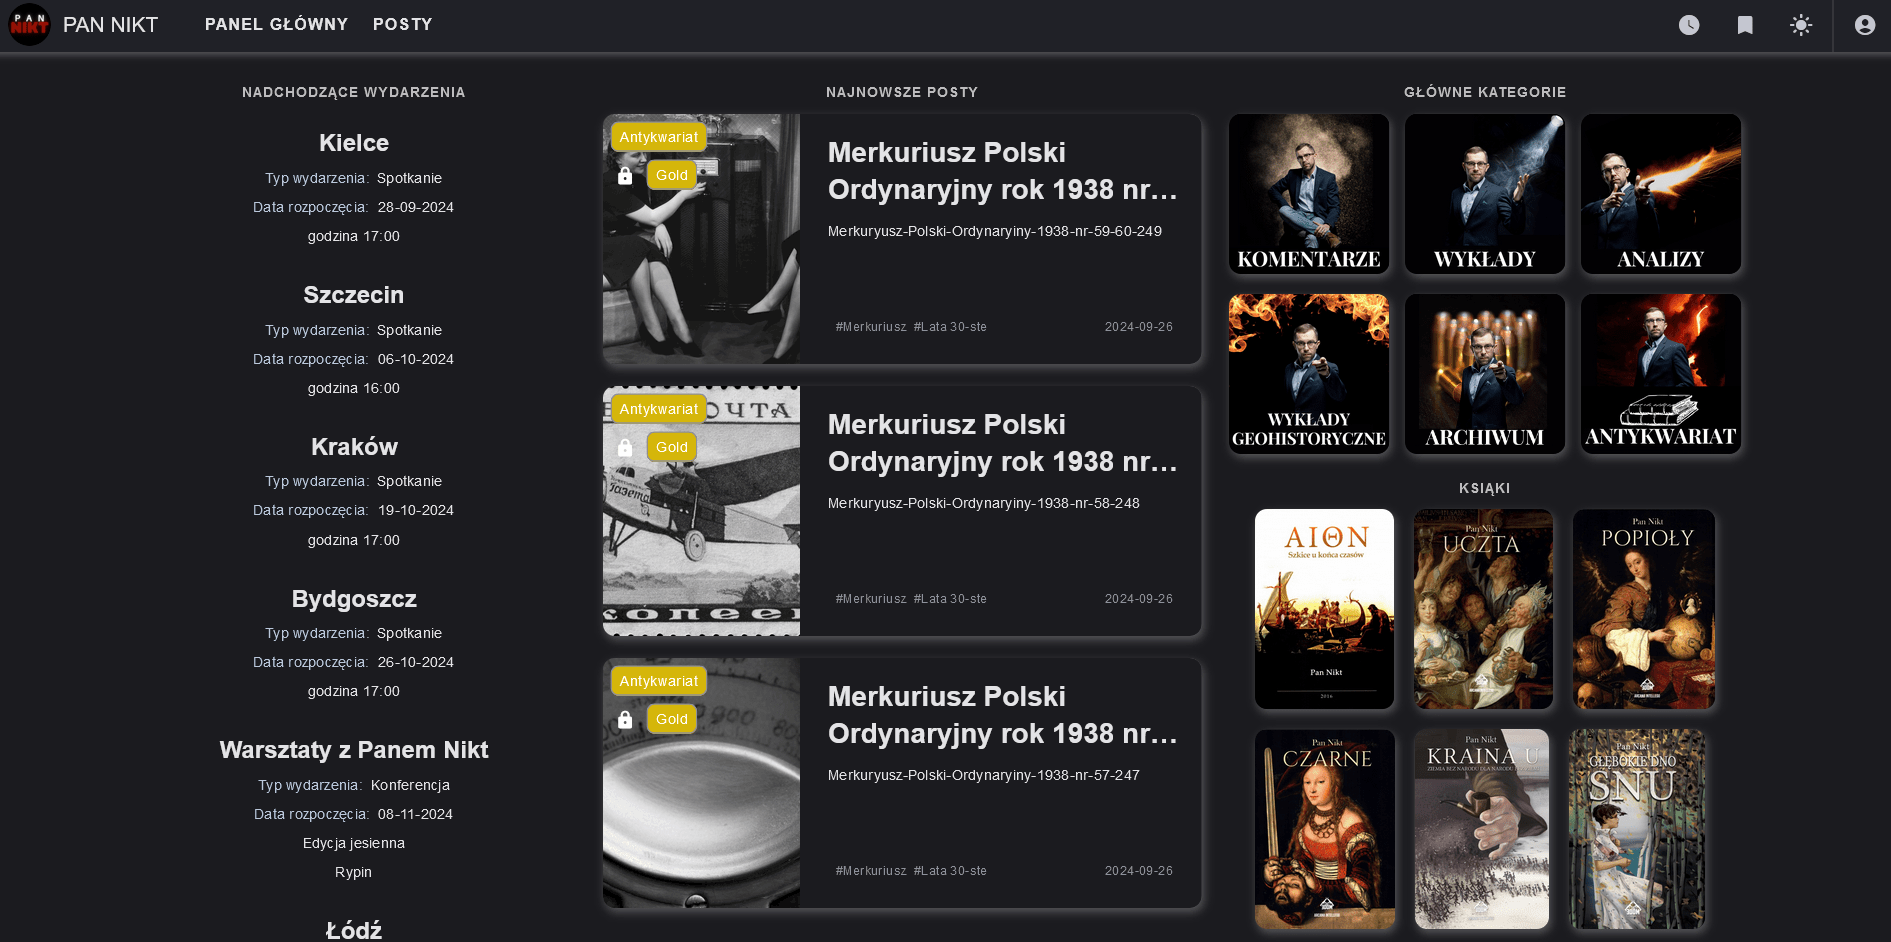The image size is (1891, 942).
Task: Open saved bookmarks icon
Action: point(1744,25)
